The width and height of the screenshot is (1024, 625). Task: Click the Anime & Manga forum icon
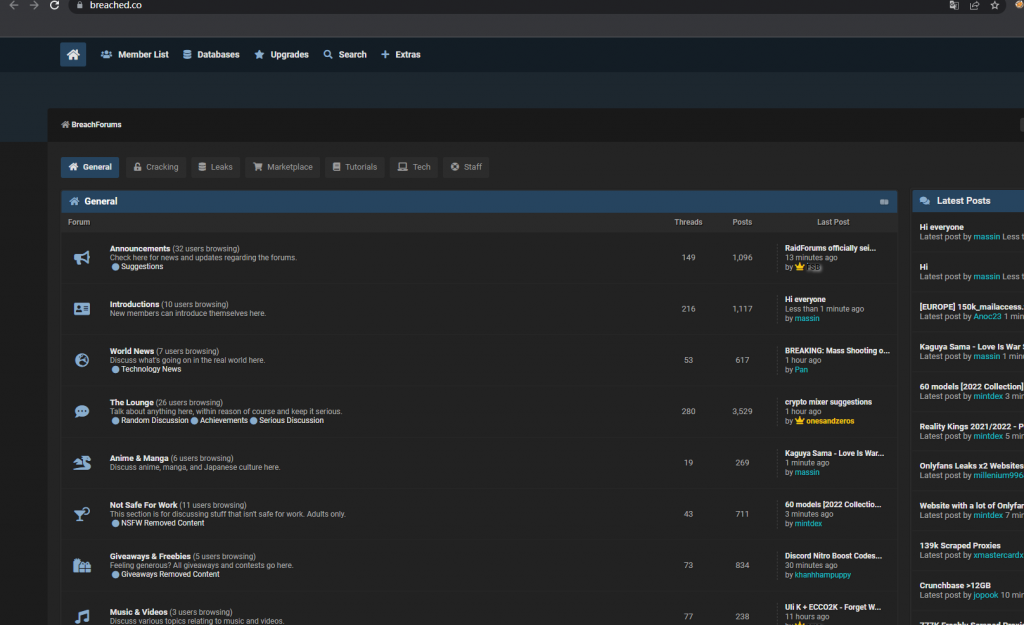tap(82, 462)
